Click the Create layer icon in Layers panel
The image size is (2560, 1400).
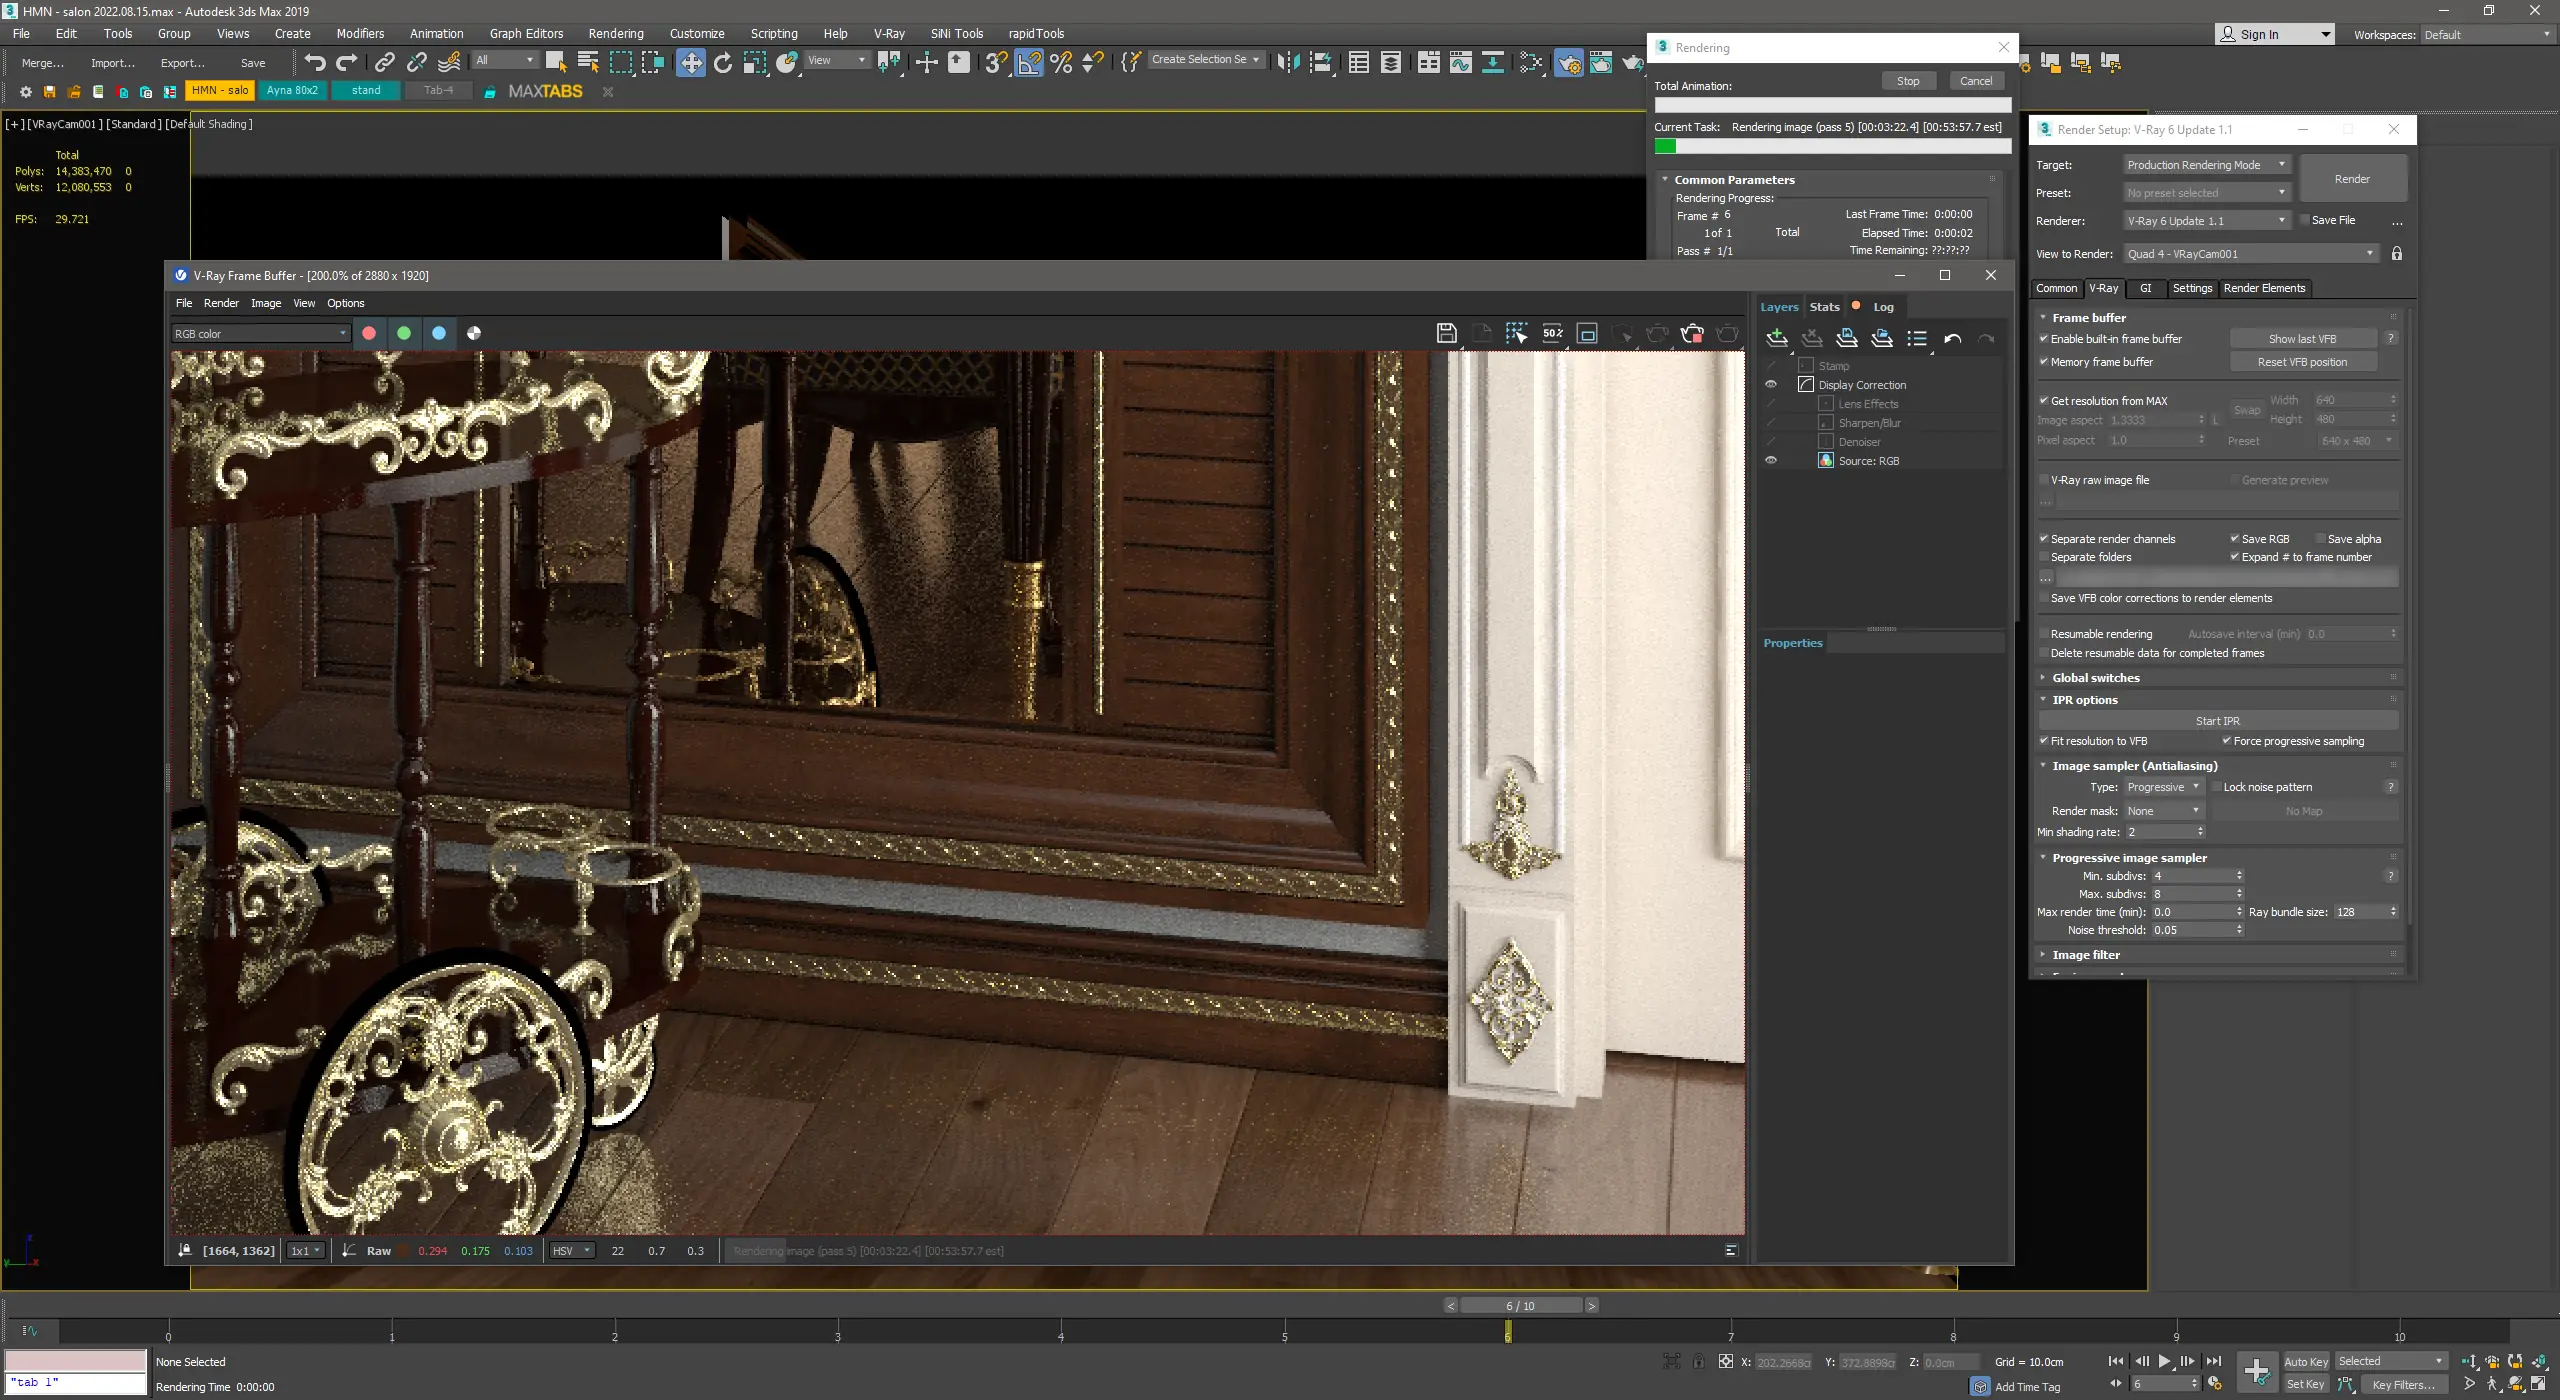pyautogui.click(x=1777, y=338)
